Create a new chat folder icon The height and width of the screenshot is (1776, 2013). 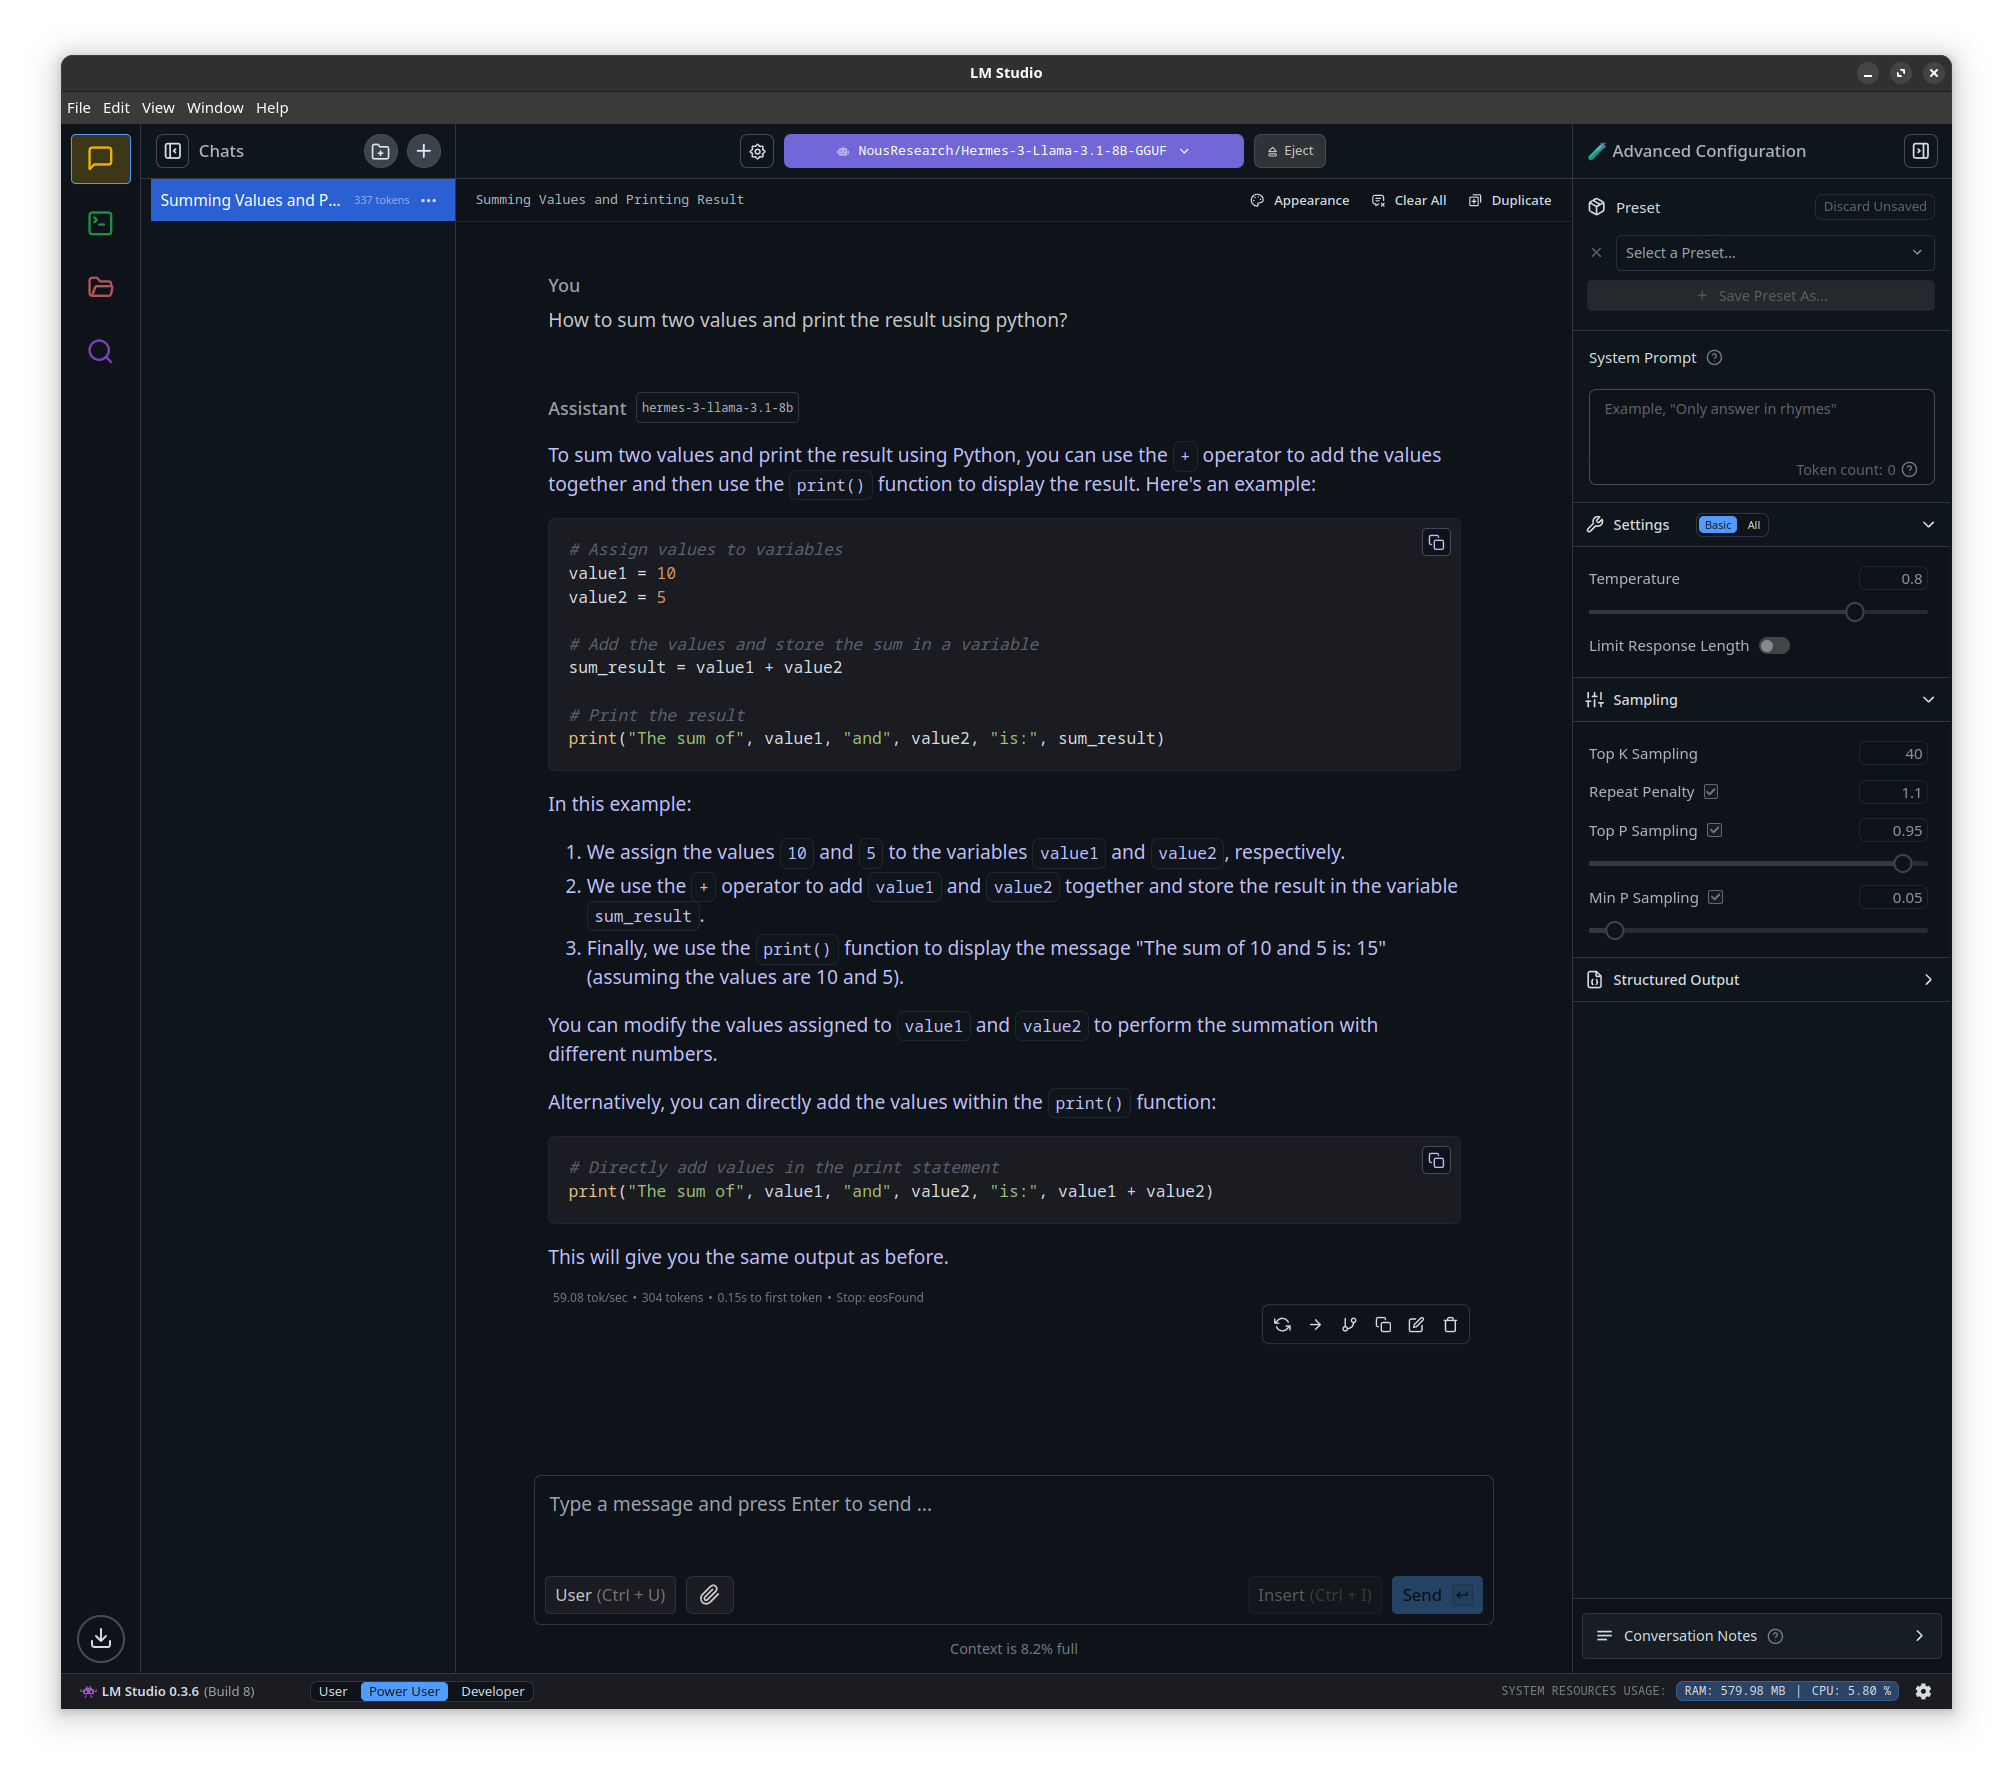pyautogui.click(x=380, y=151)
